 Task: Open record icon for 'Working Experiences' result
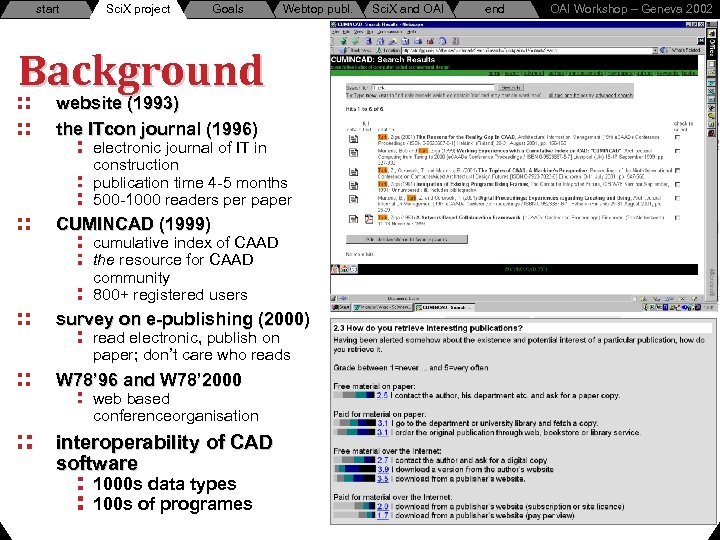coord(354,152)
